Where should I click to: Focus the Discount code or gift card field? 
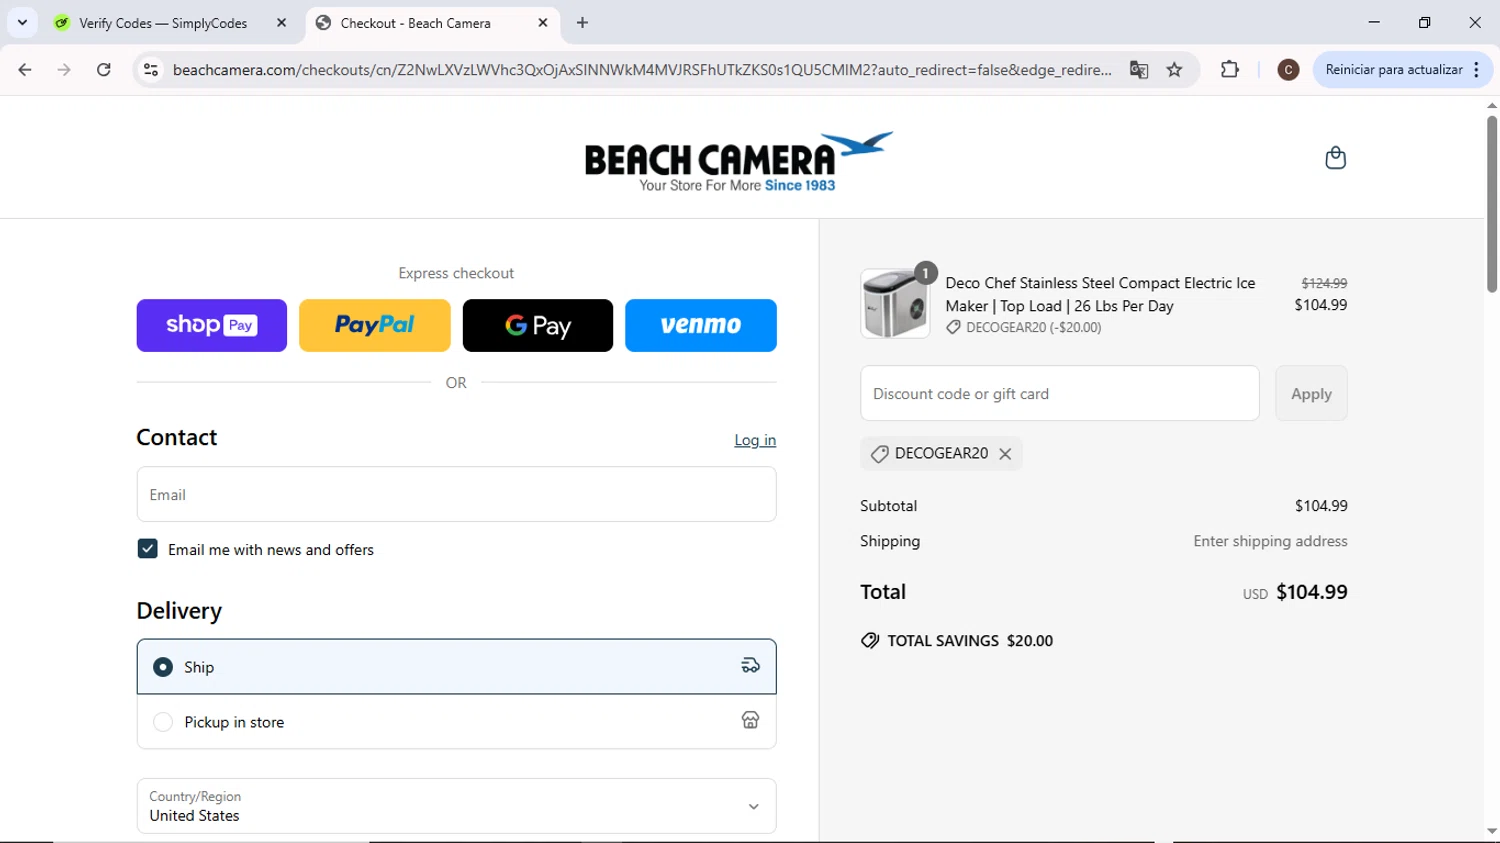tap(1060, 394)
